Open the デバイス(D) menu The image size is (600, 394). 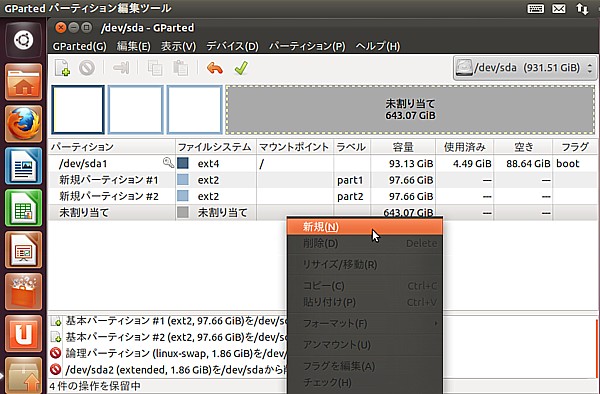coord(232,46)
